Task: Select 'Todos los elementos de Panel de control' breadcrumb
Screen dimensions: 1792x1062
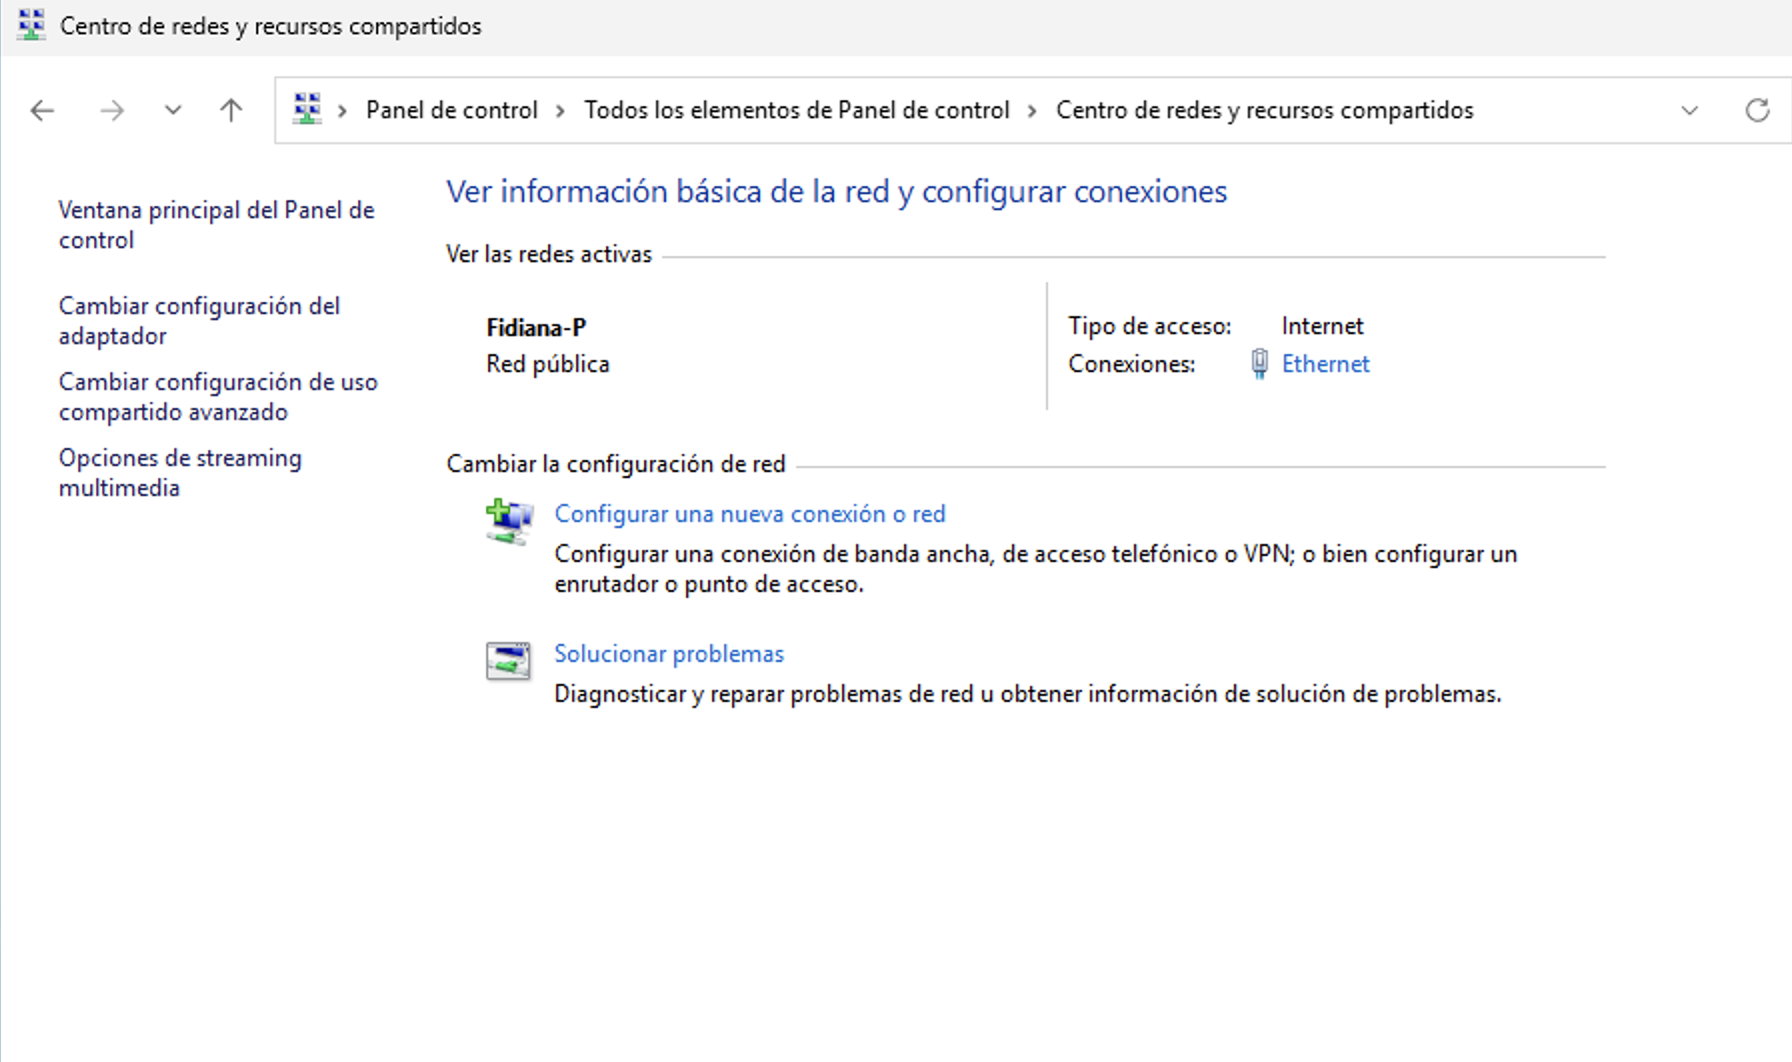Action: pyautogui.click(x=797, y=110)
